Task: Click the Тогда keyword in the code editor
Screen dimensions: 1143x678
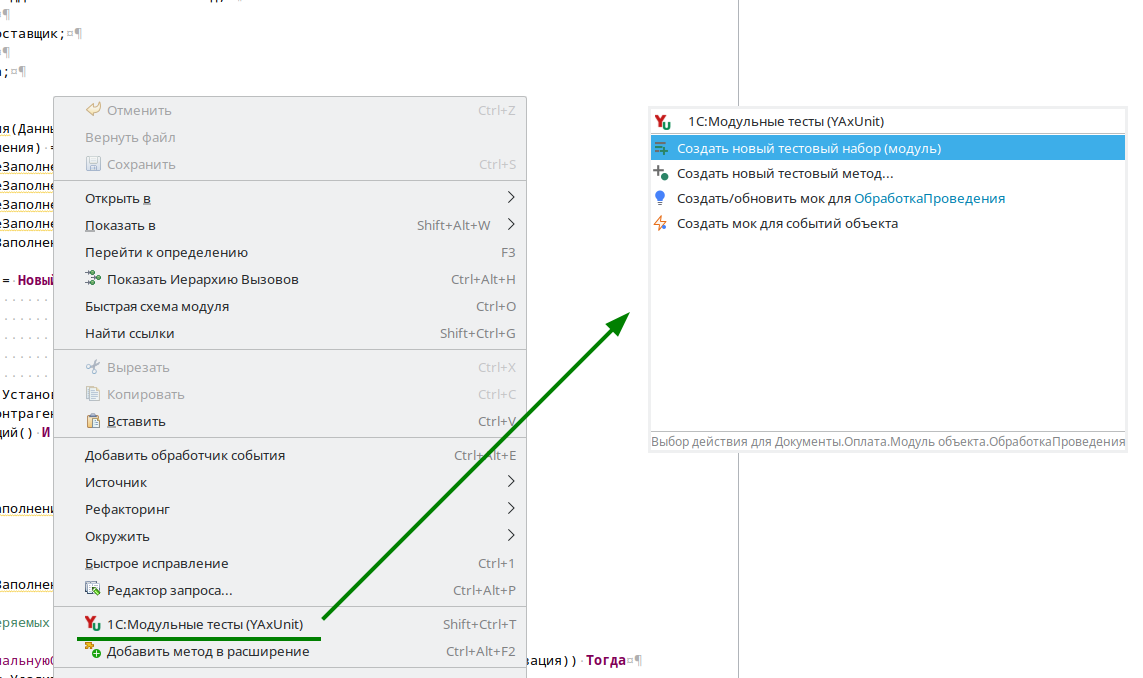Action: tap(605, 660)
